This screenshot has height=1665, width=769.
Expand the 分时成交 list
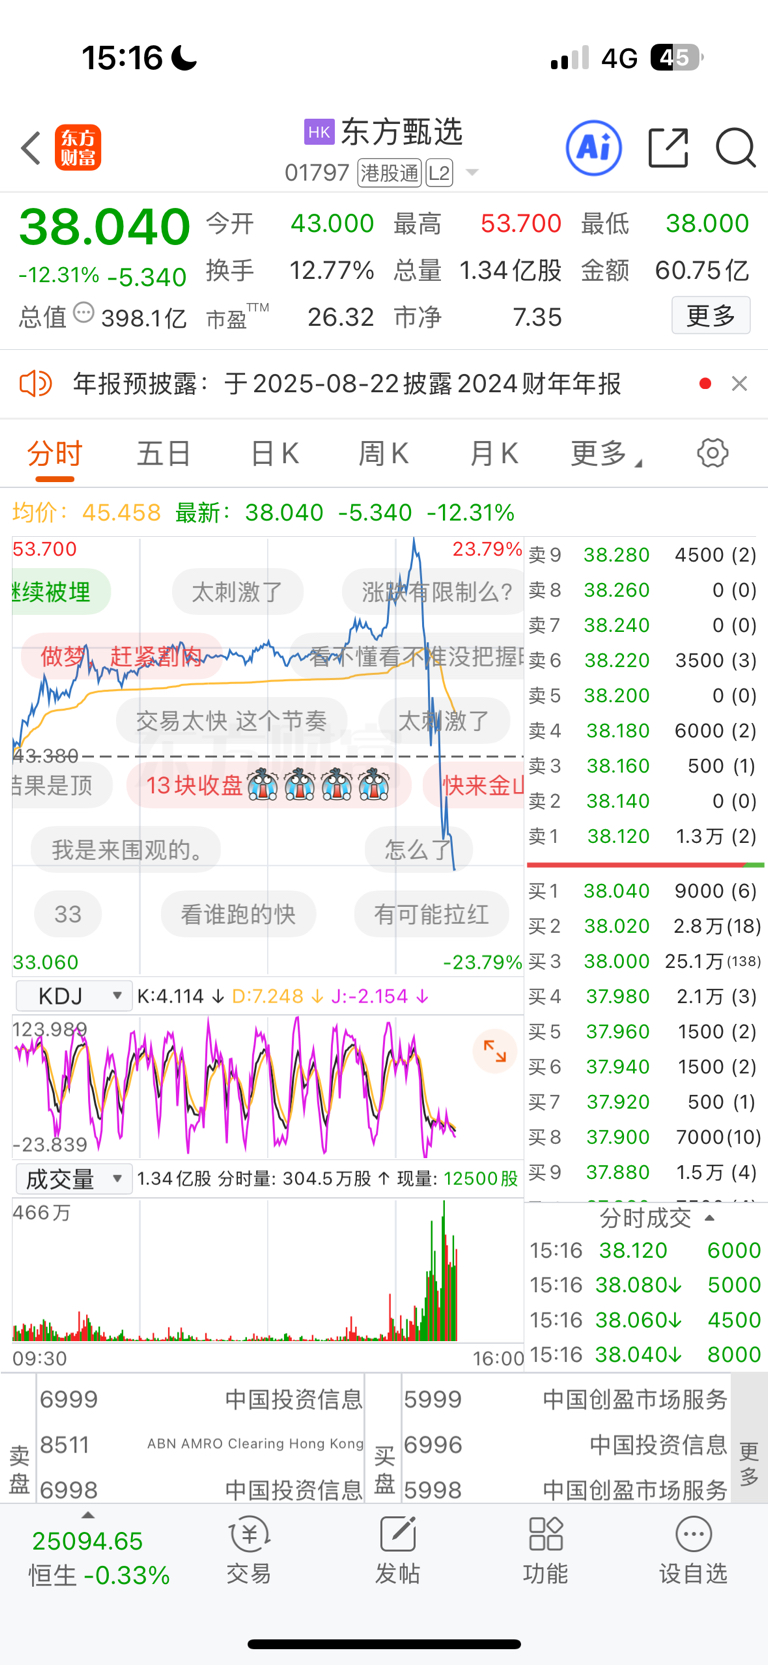[x=657, y=1218]
